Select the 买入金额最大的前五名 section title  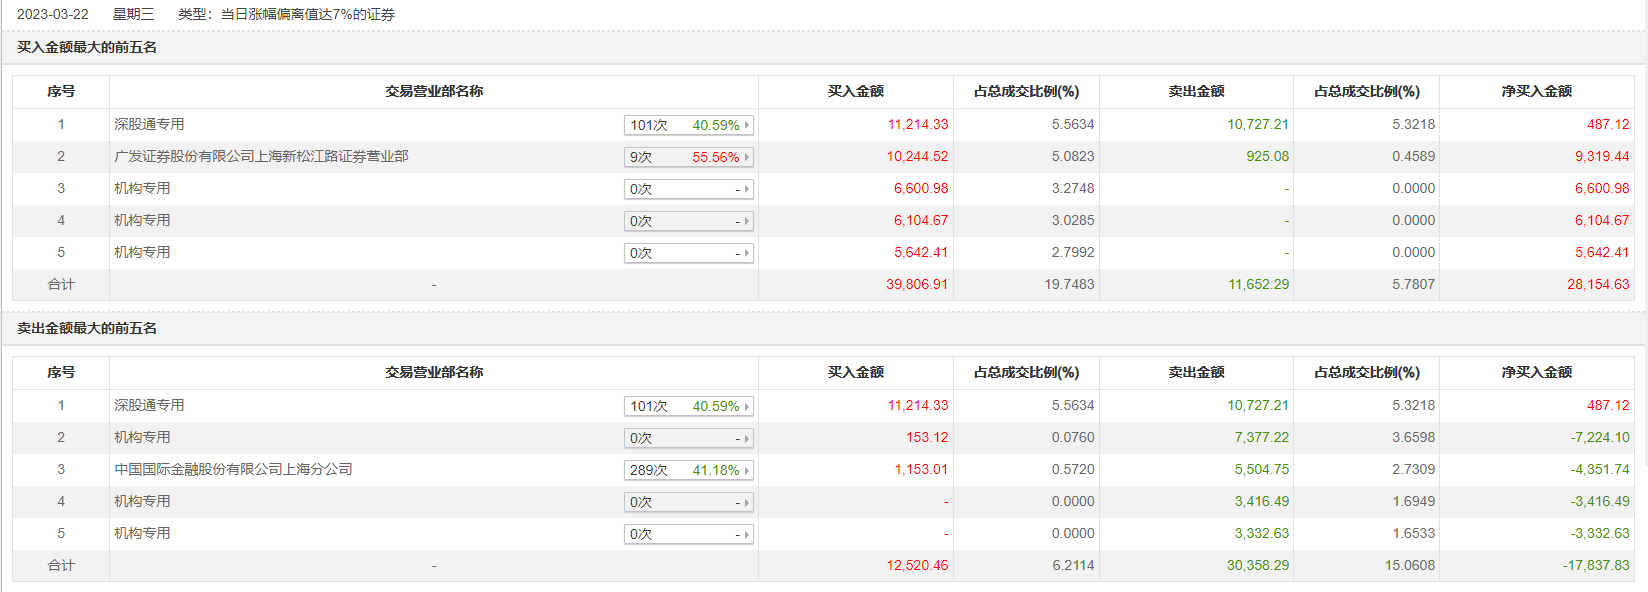(x=87, y=47)
